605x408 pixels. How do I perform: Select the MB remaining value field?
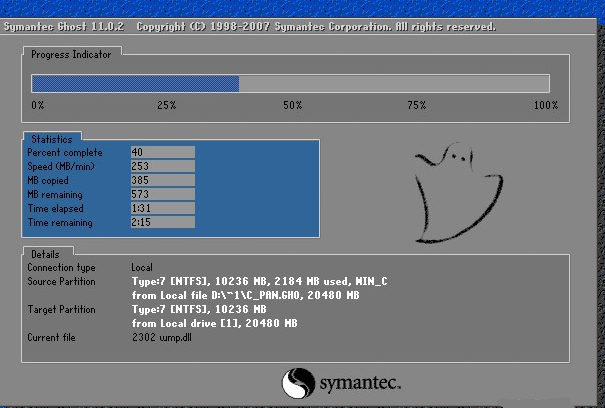coord(162,194)
